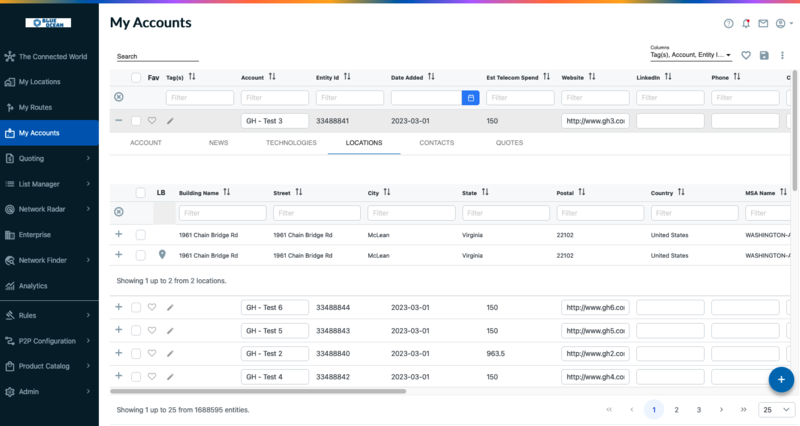Check the first location row checkbox

(x=140, y=235)
